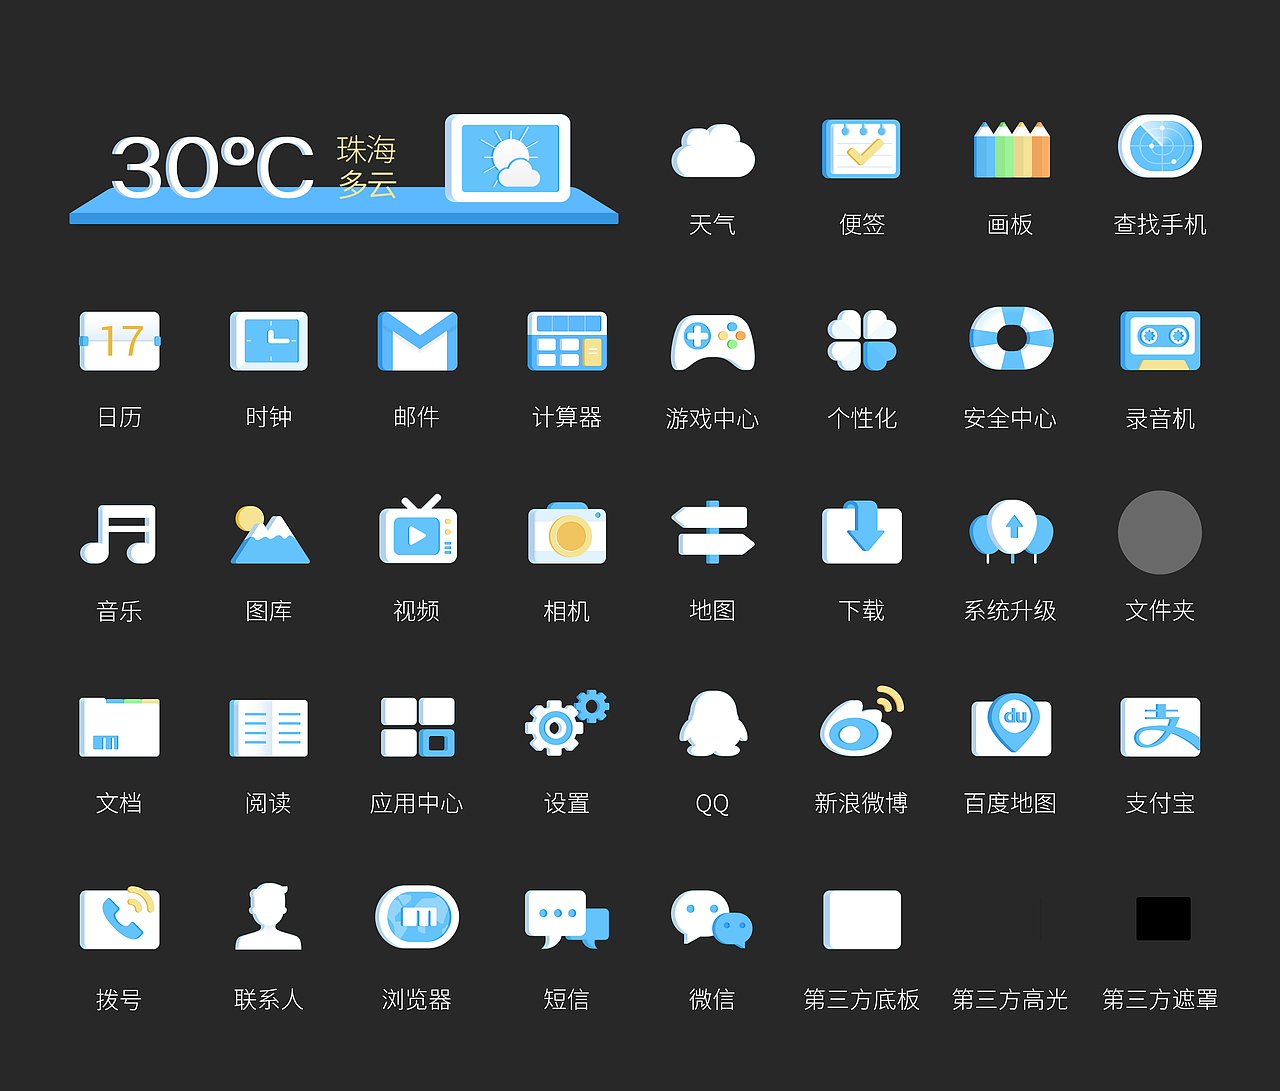Launch the 录音机 cassette recorder icon

1160,341
